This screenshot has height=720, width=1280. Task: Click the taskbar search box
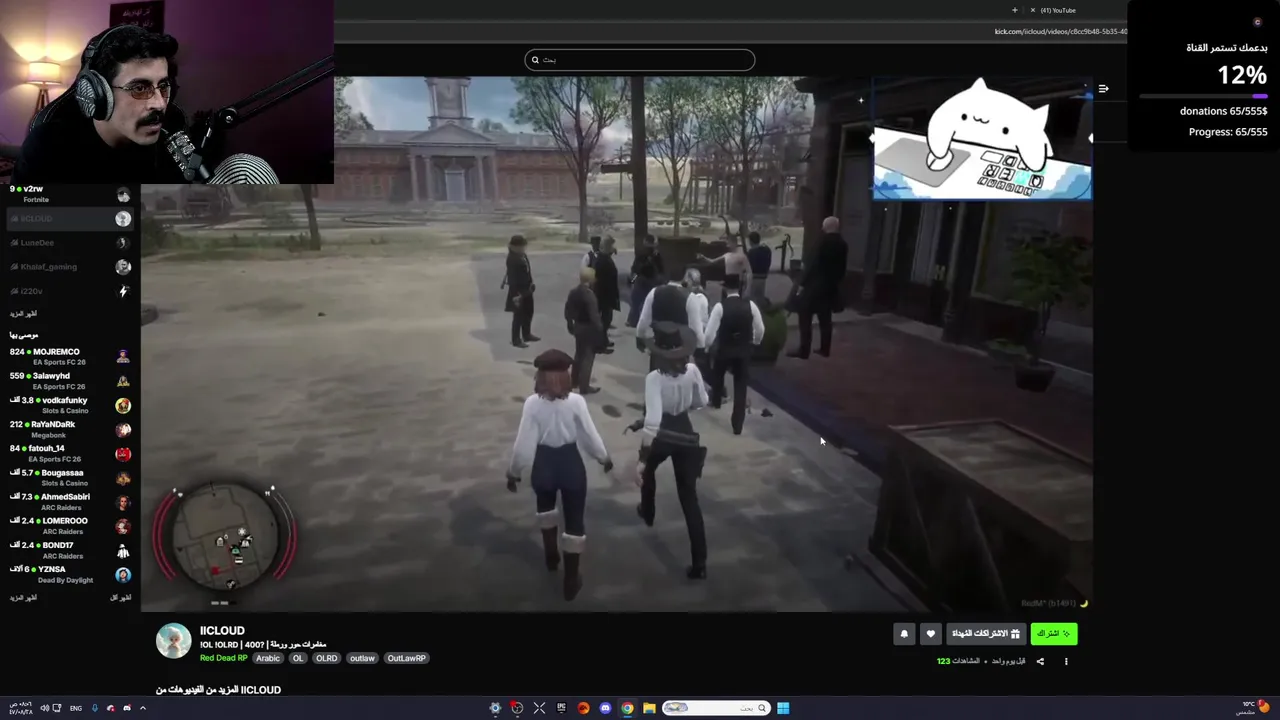715,708
